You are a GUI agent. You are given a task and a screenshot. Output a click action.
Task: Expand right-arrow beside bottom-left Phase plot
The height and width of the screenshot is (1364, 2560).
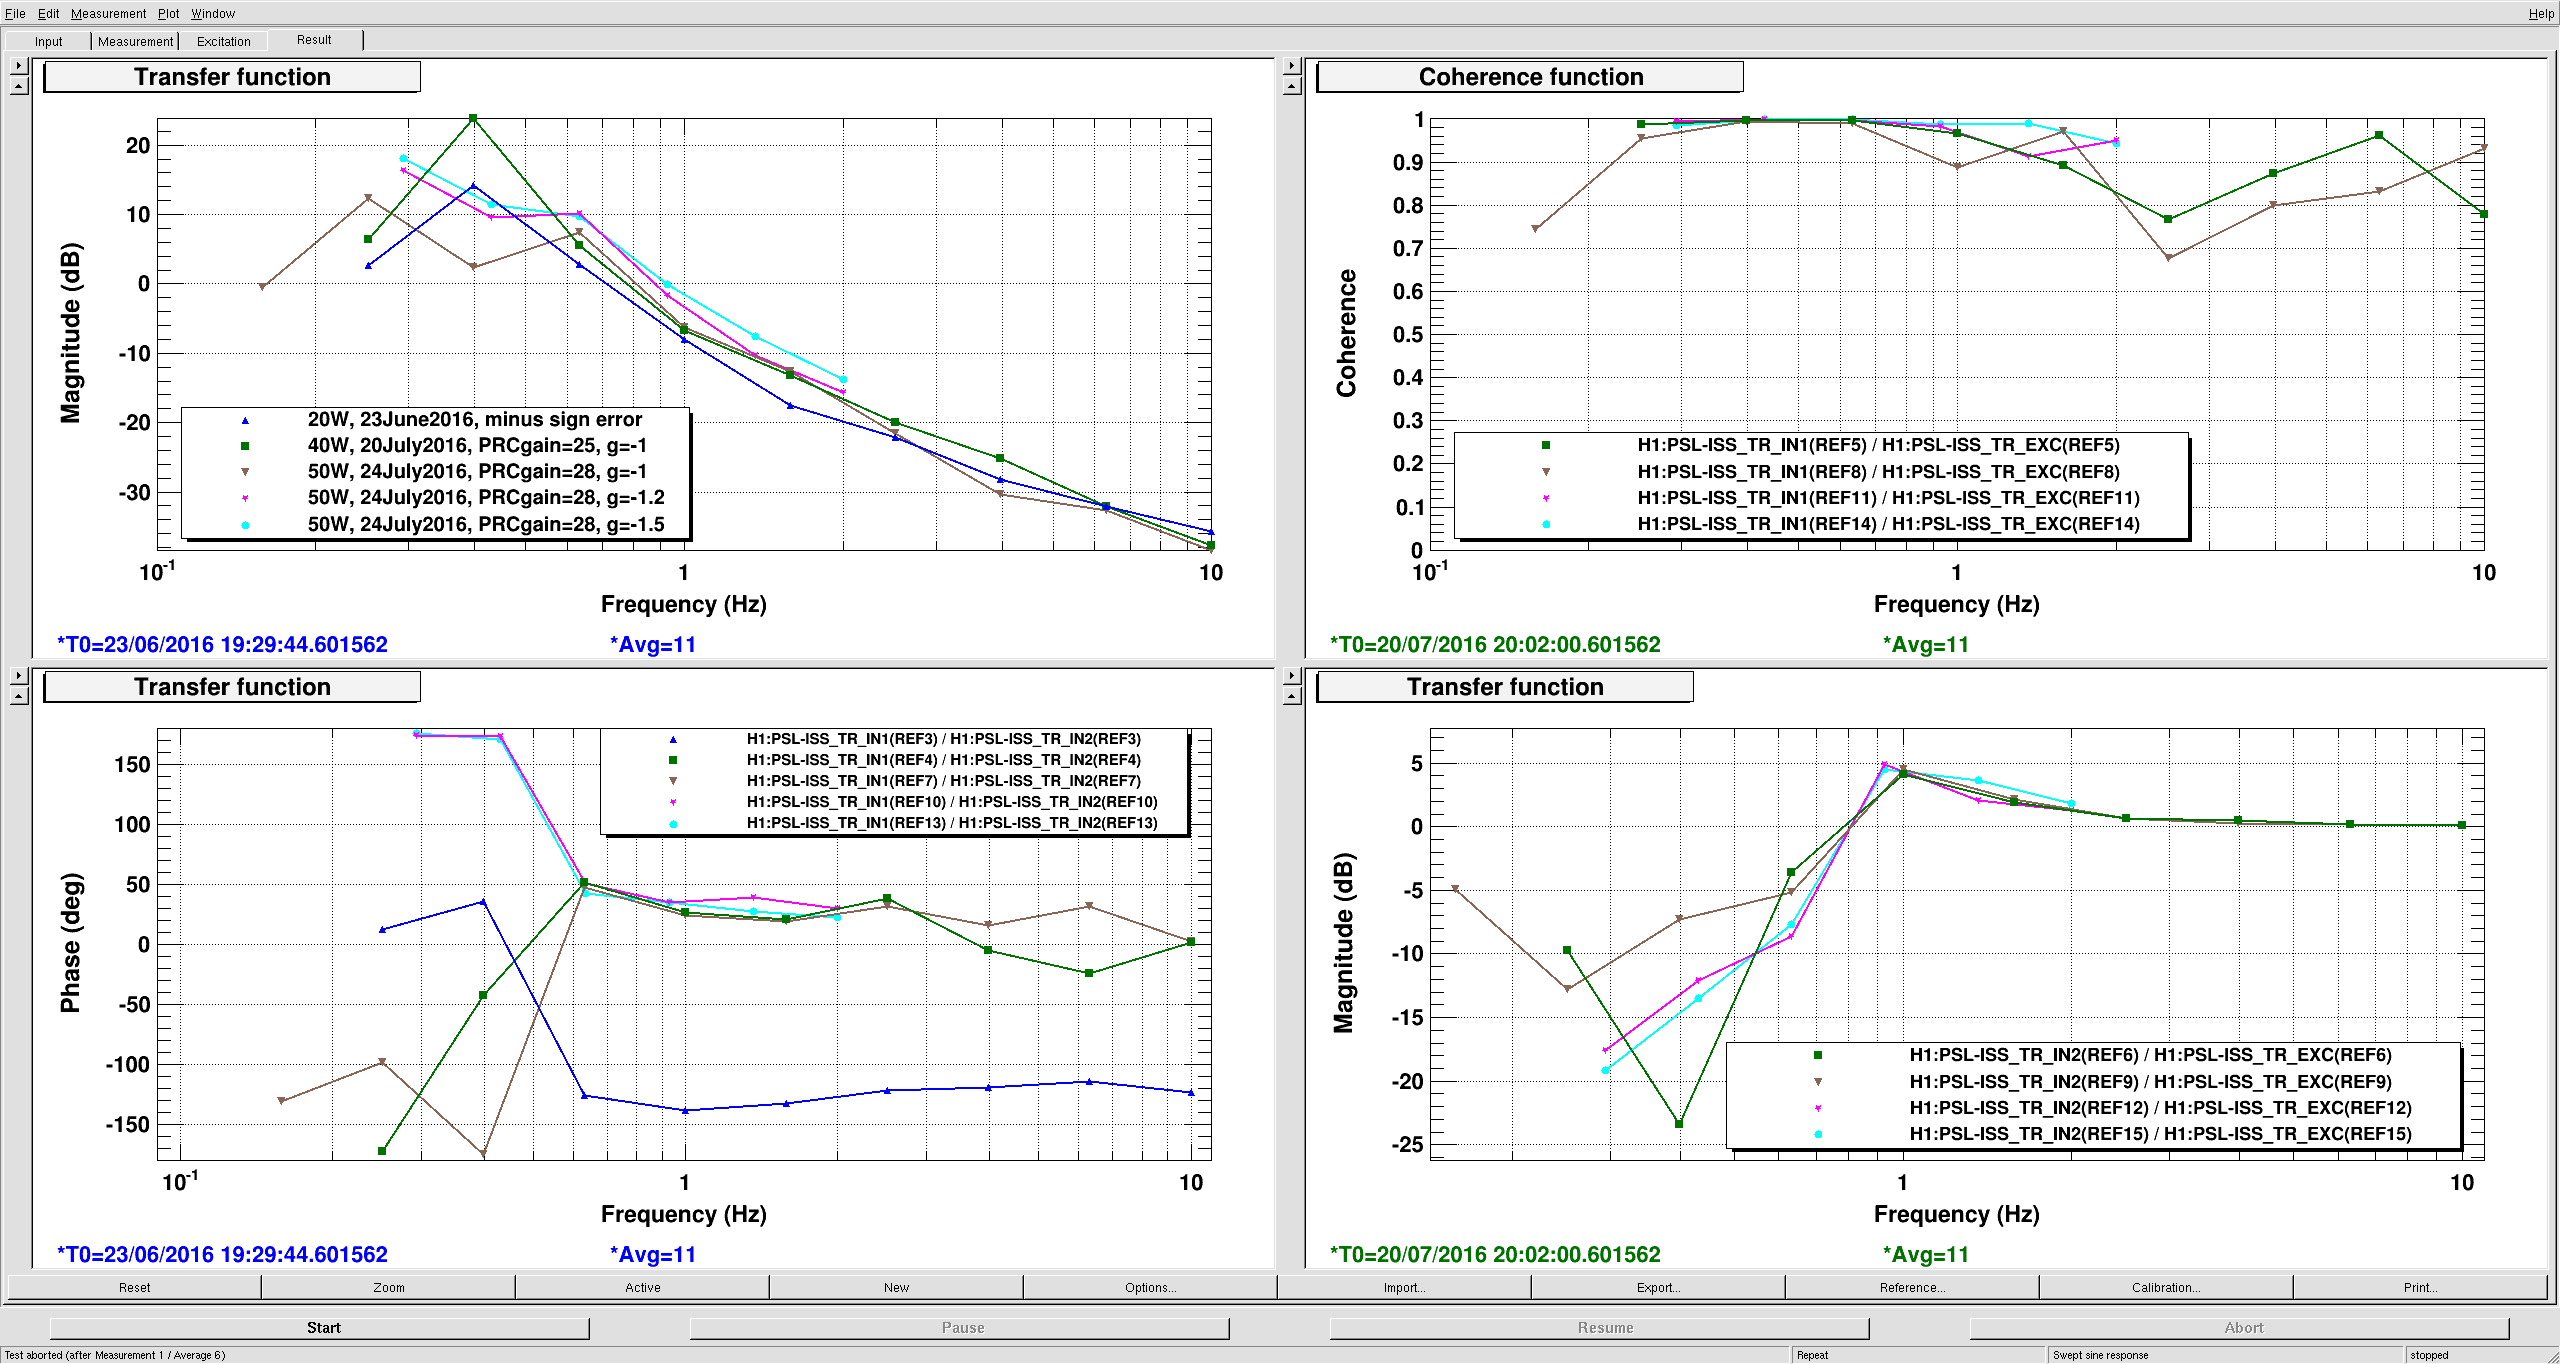pyautogui.click(x=19, y=676)
